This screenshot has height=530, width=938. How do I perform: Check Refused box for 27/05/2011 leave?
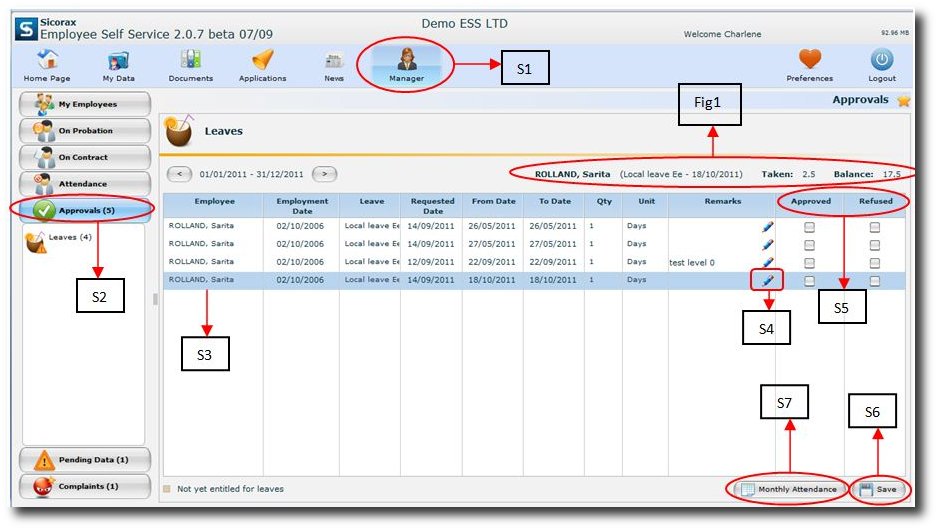click(875, 244)
